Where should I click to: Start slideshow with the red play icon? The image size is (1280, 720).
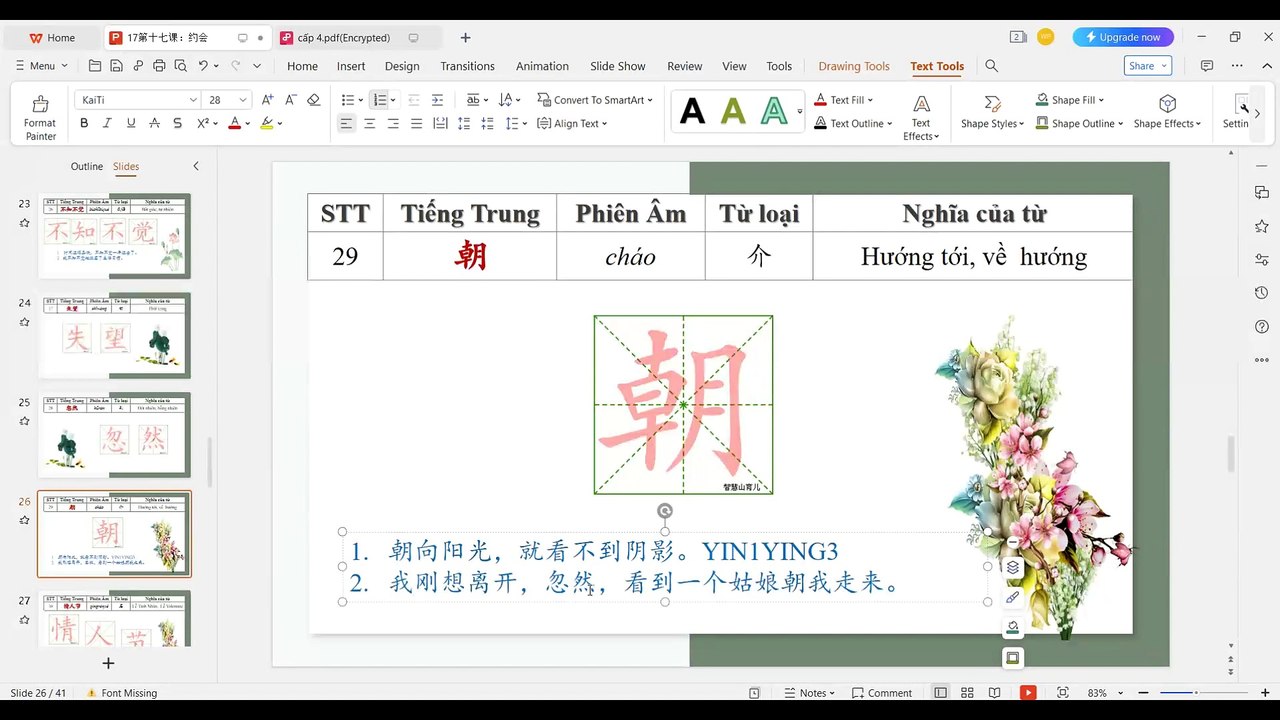click(x=1028, y=692)
